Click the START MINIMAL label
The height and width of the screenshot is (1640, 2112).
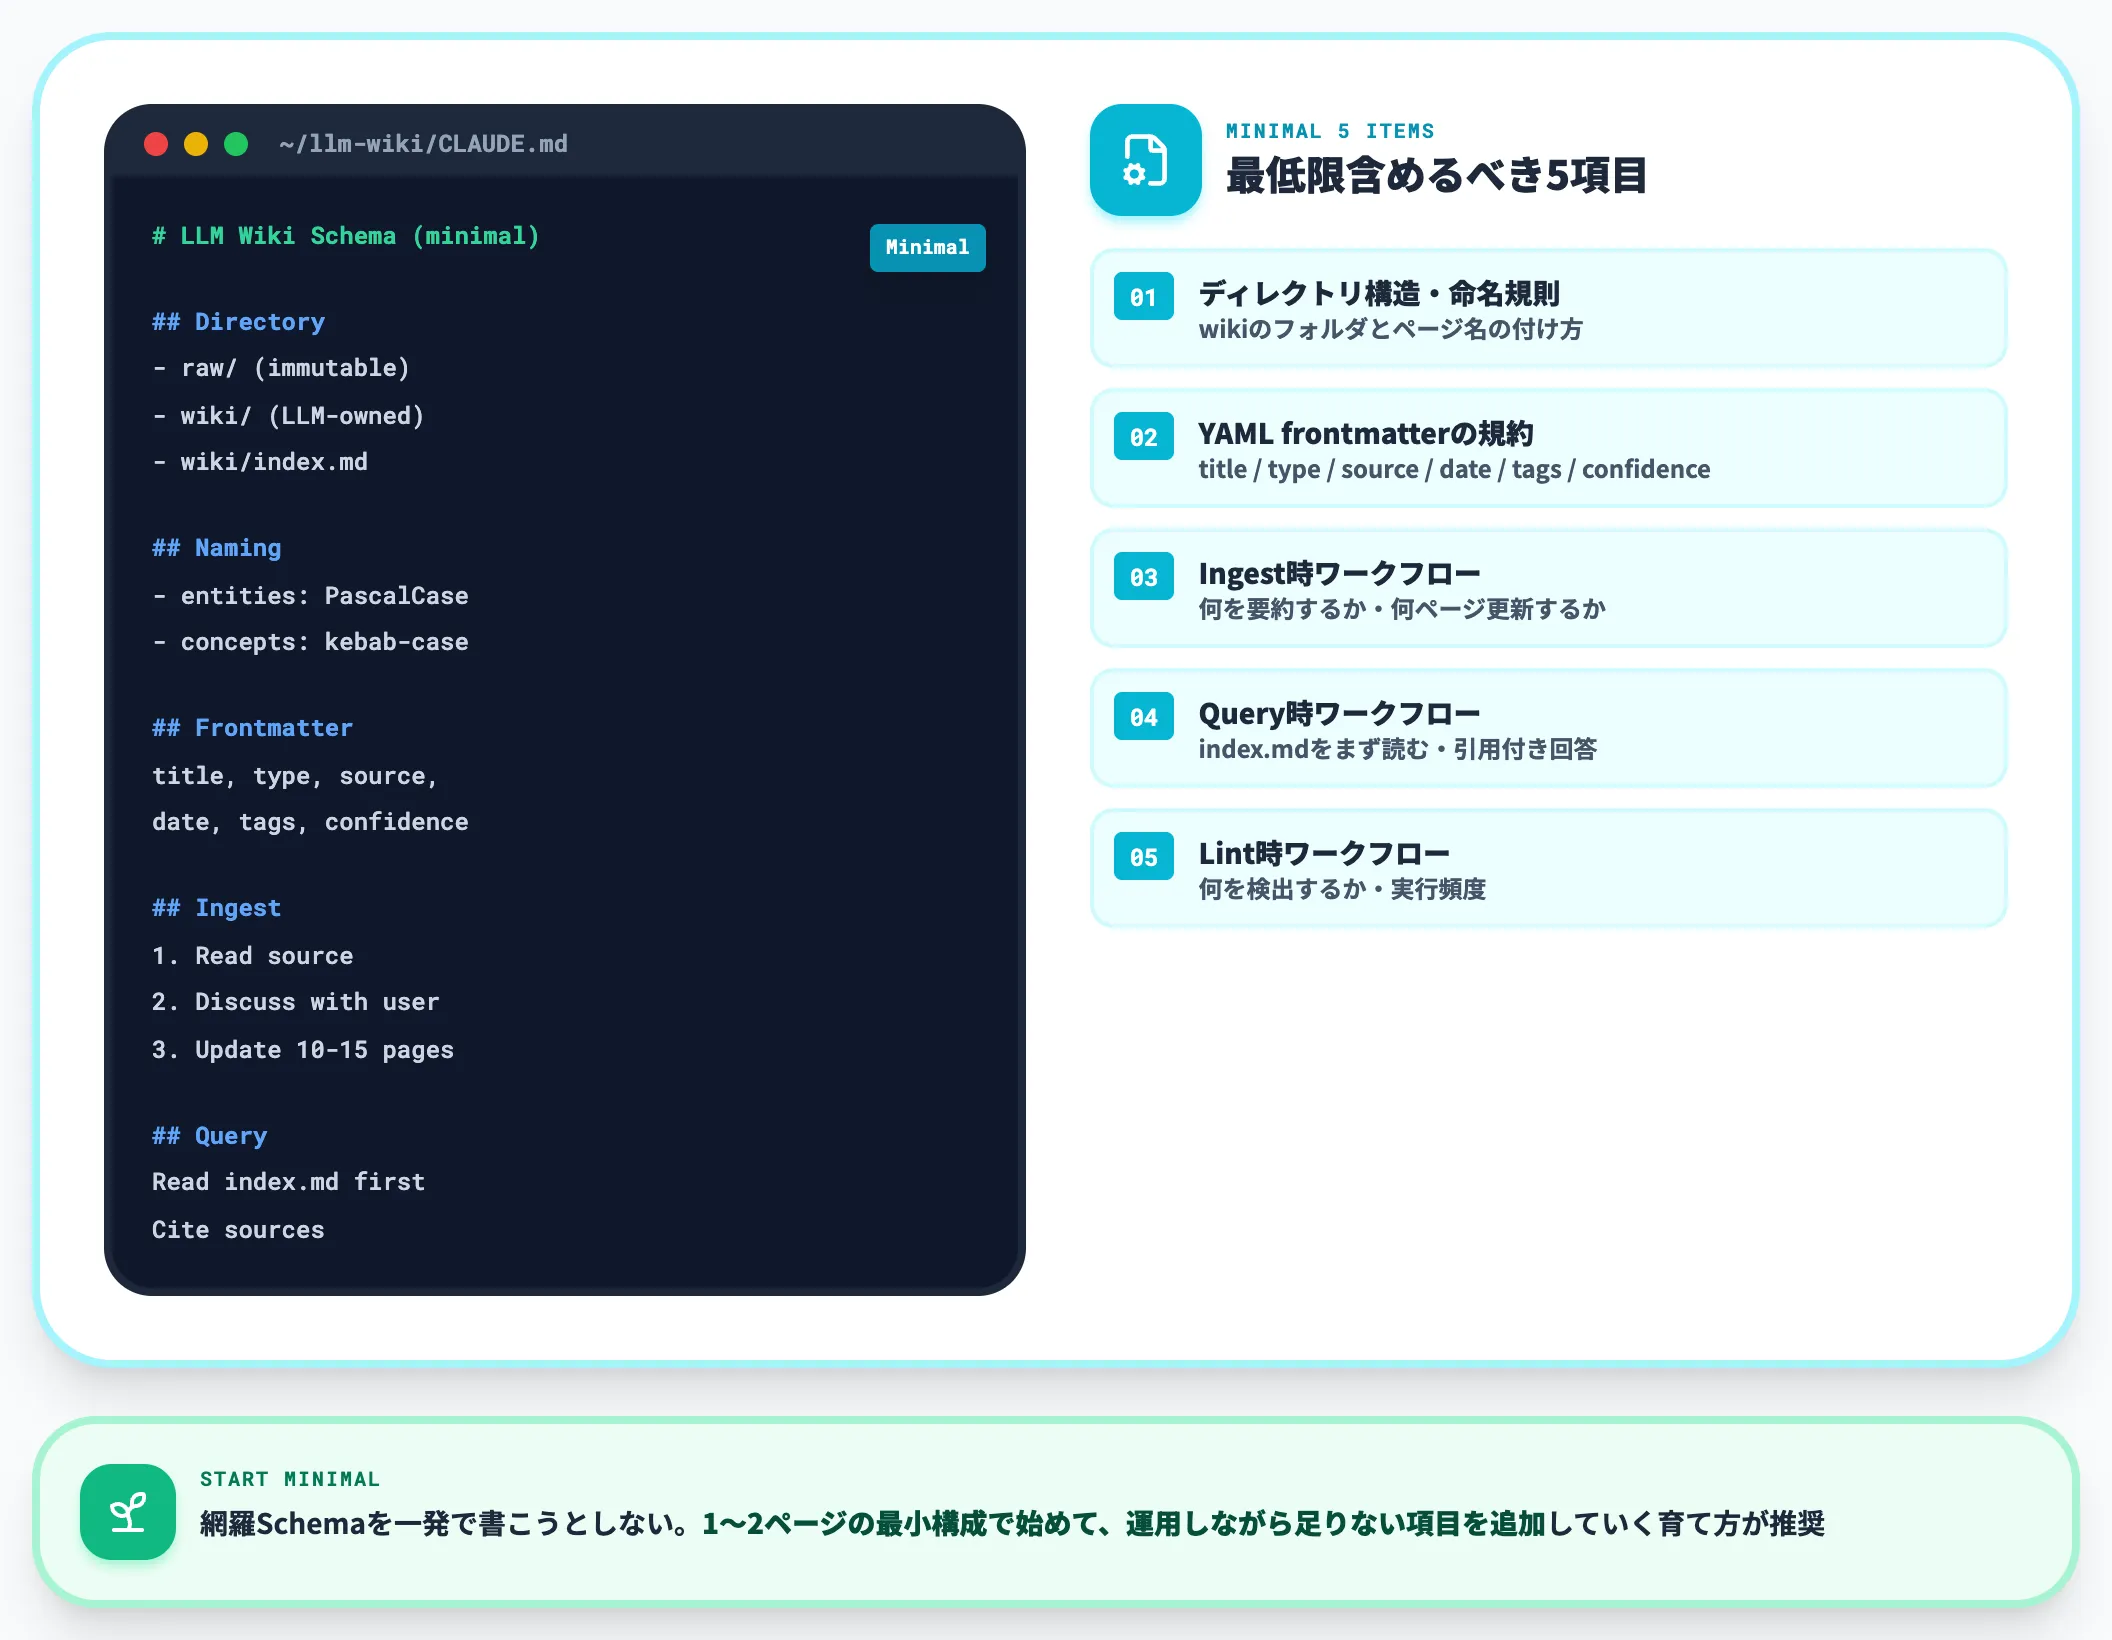[290, 1479]
